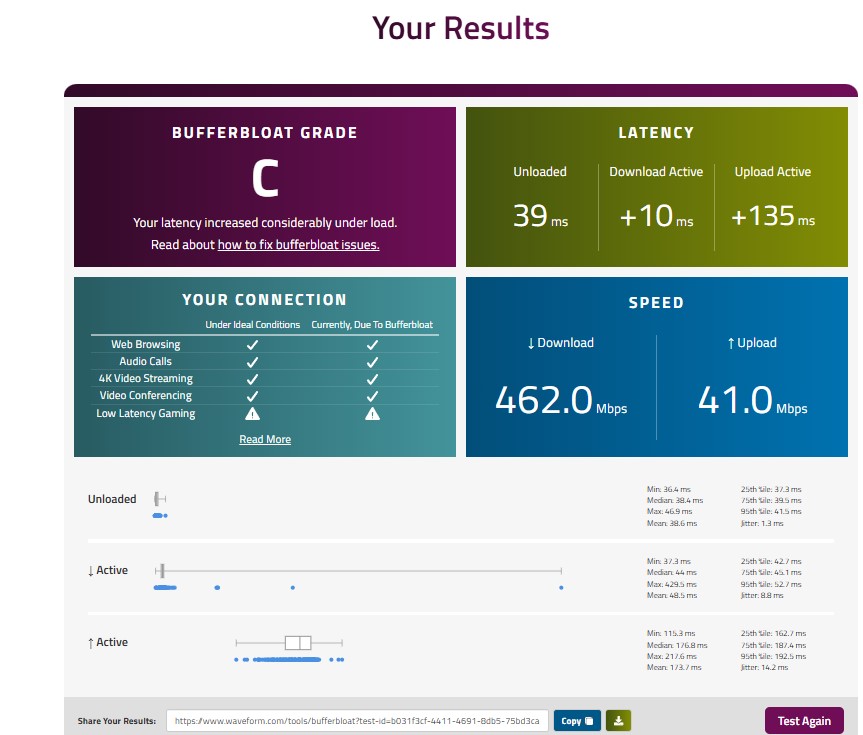Click the share results URL field

357,721
